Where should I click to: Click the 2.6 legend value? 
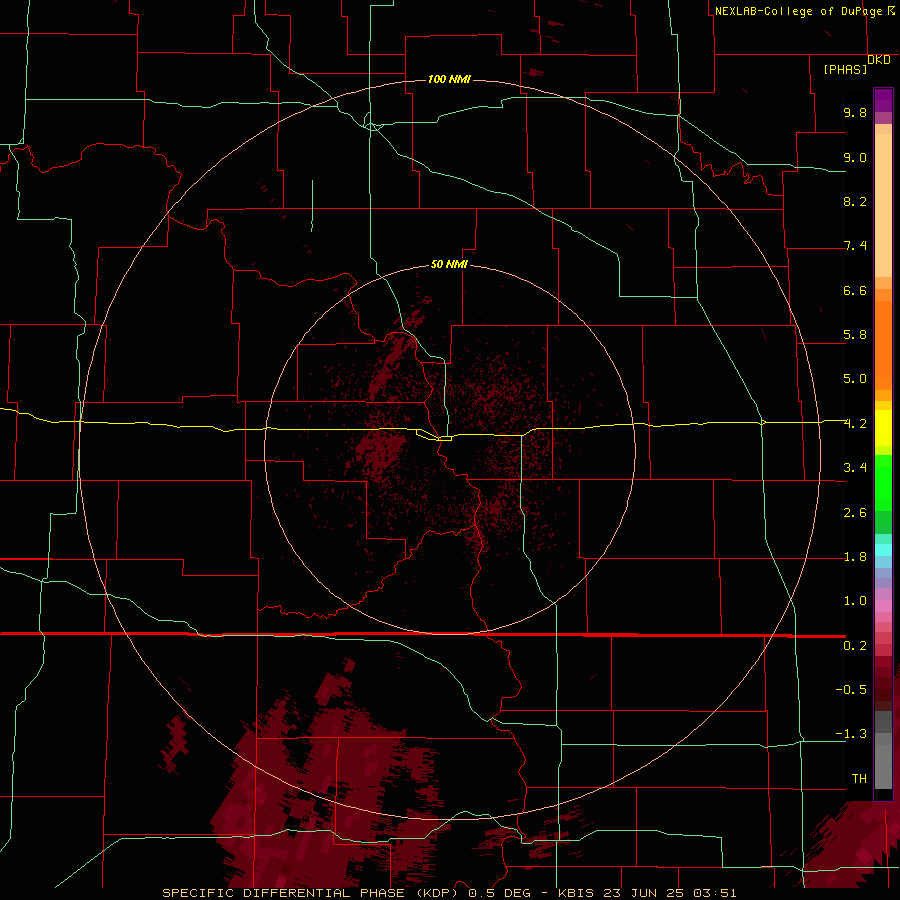(855, 513)
